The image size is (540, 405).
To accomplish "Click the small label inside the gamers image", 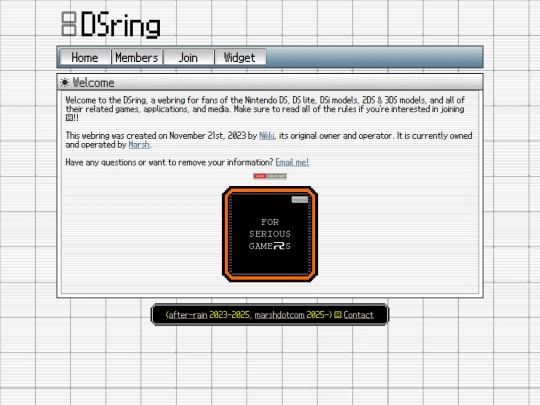I will click(x=300, y=200).
